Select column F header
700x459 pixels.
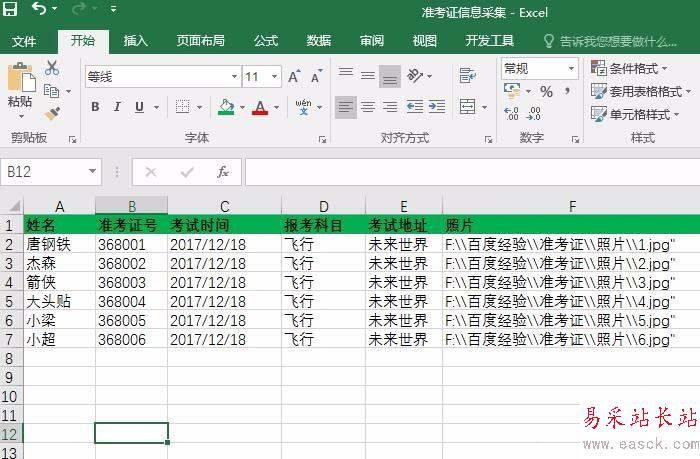click(x=571, y=206)
